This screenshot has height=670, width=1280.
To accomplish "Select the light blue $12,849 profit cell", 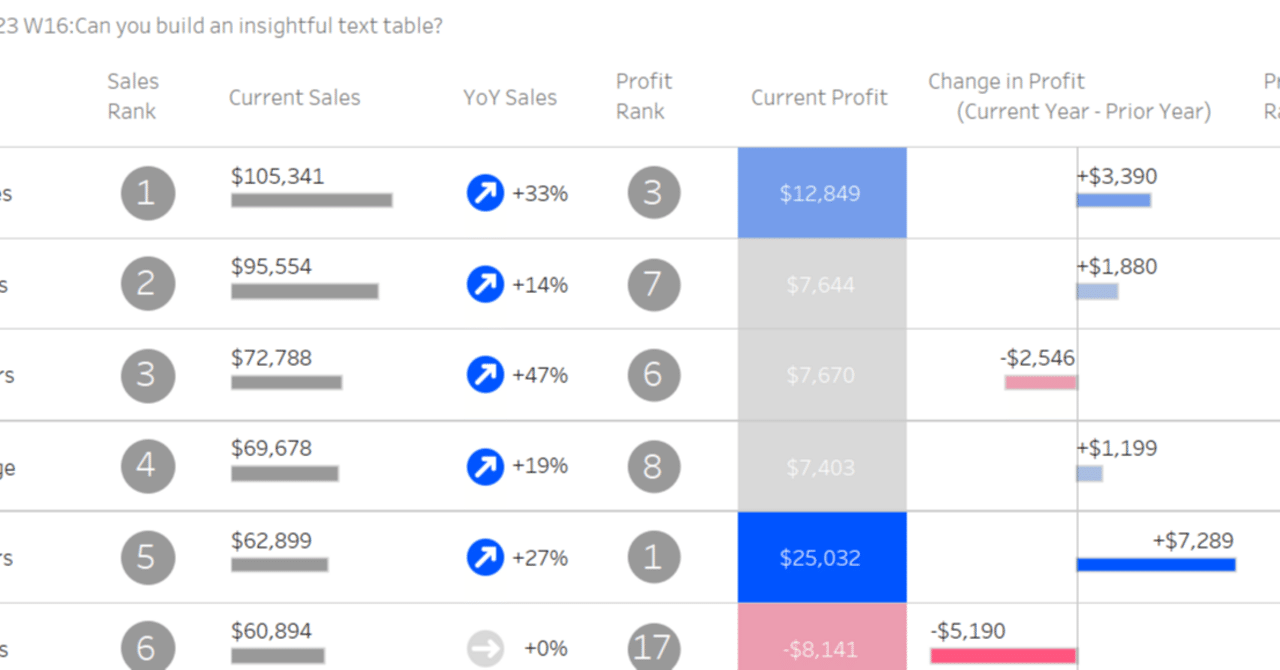I will click(x=822, y=193).
